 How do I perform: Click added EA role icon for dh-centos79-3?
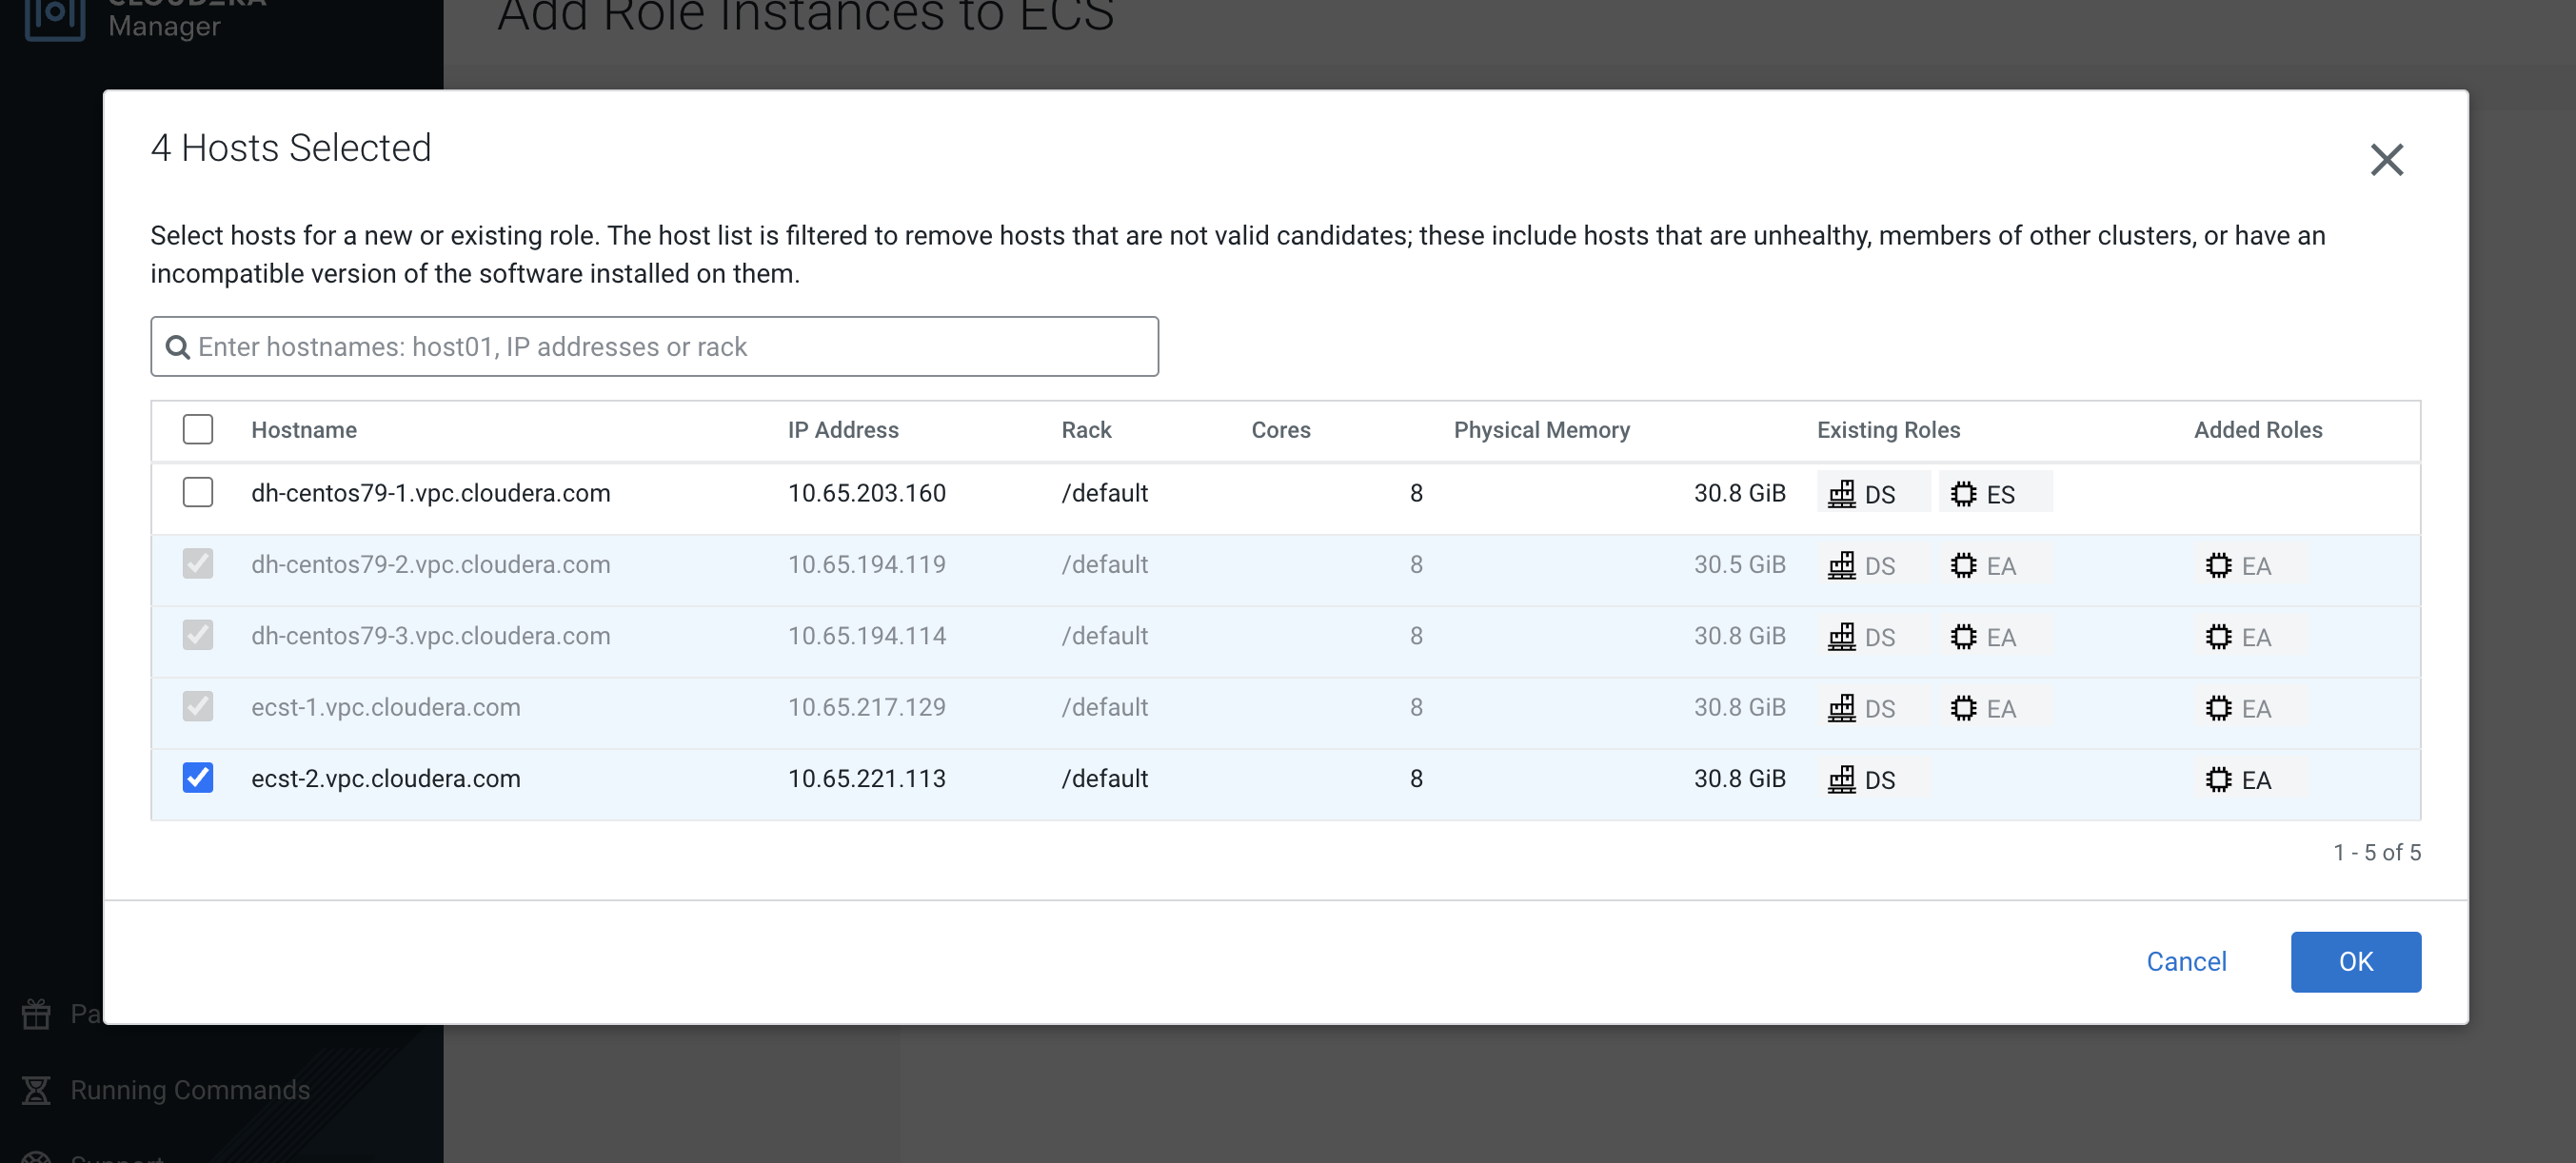(2218, 637)
